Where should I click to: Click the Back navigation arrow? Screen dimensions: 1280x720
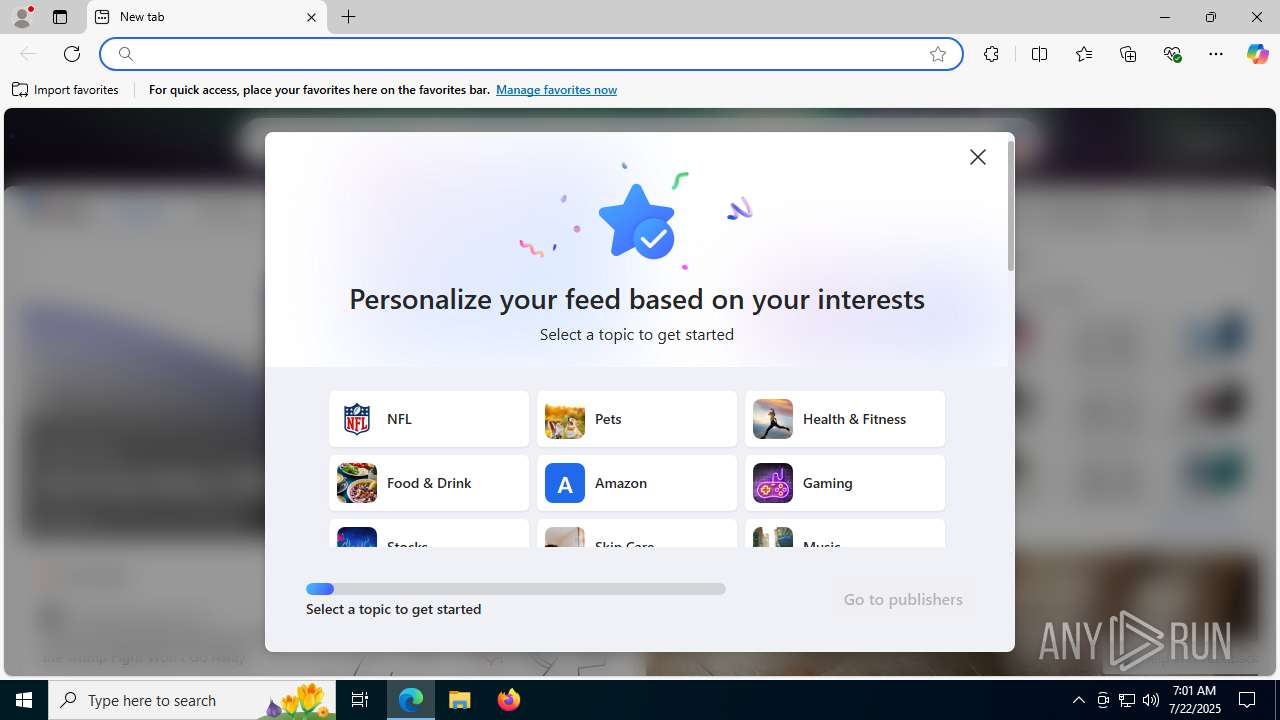point(28,54)
